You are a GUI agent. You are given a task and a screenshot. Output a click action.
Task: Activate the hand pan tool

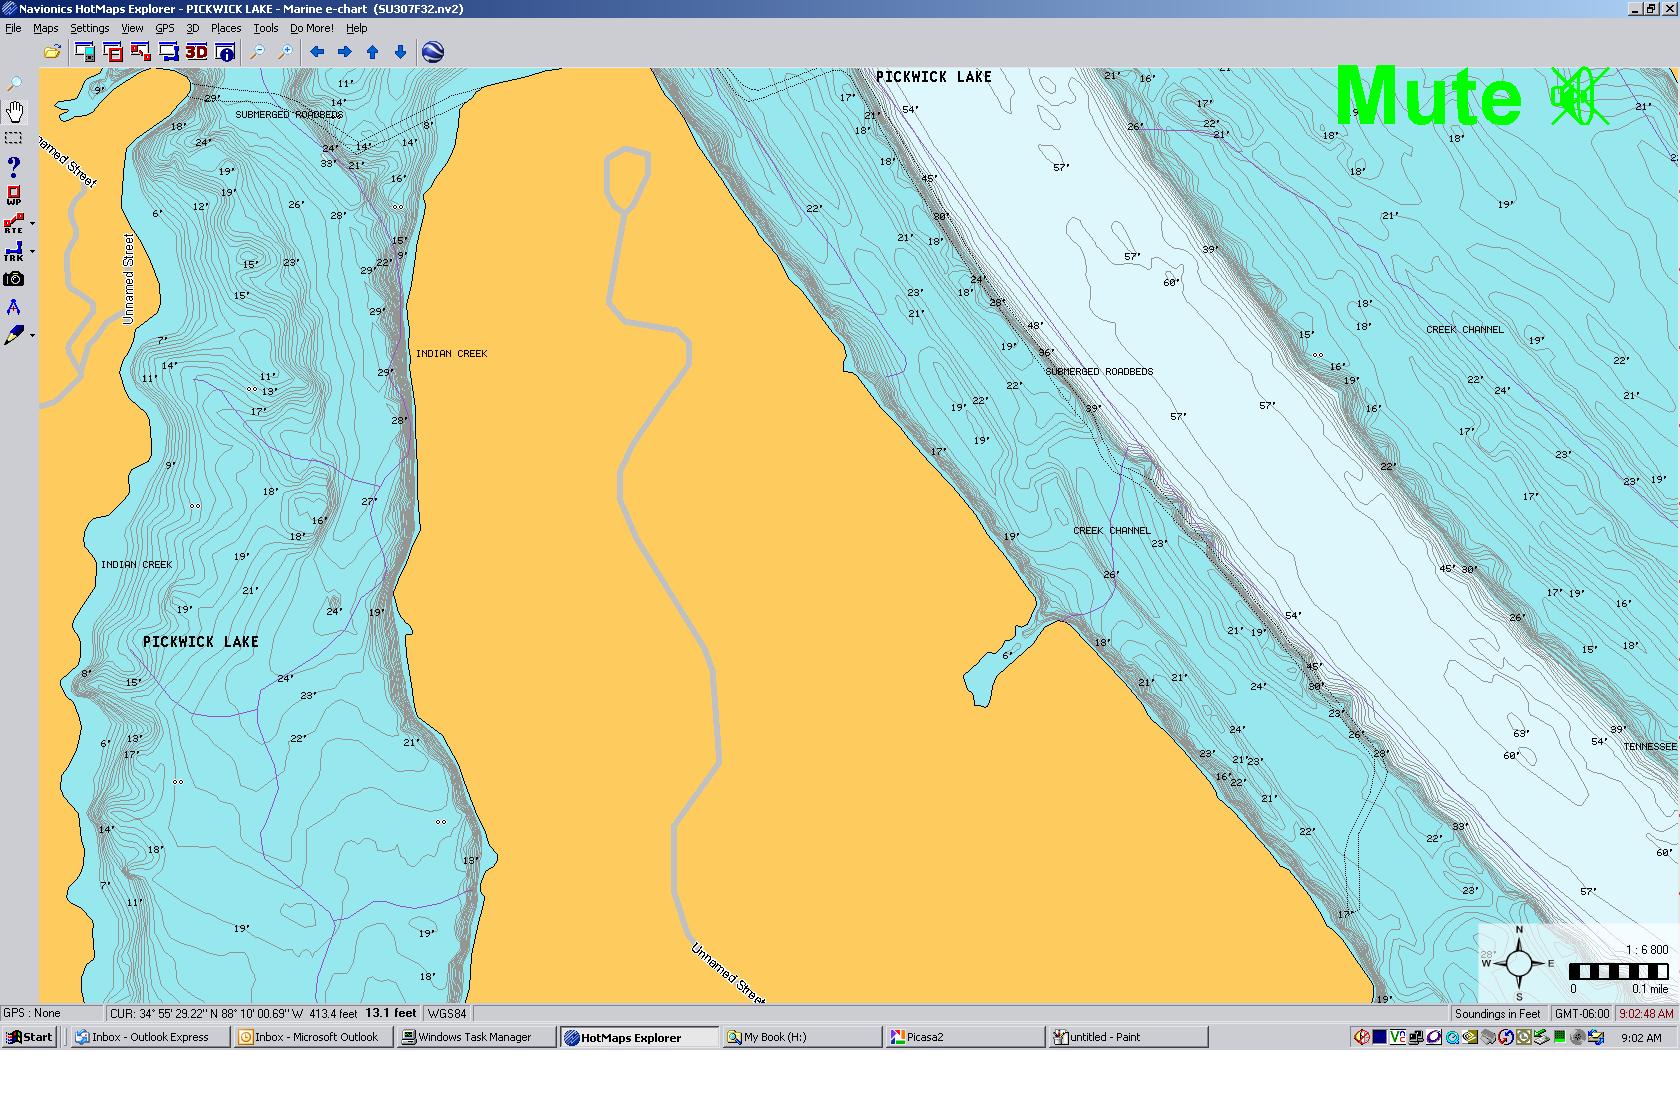click(x=14, y=111)
